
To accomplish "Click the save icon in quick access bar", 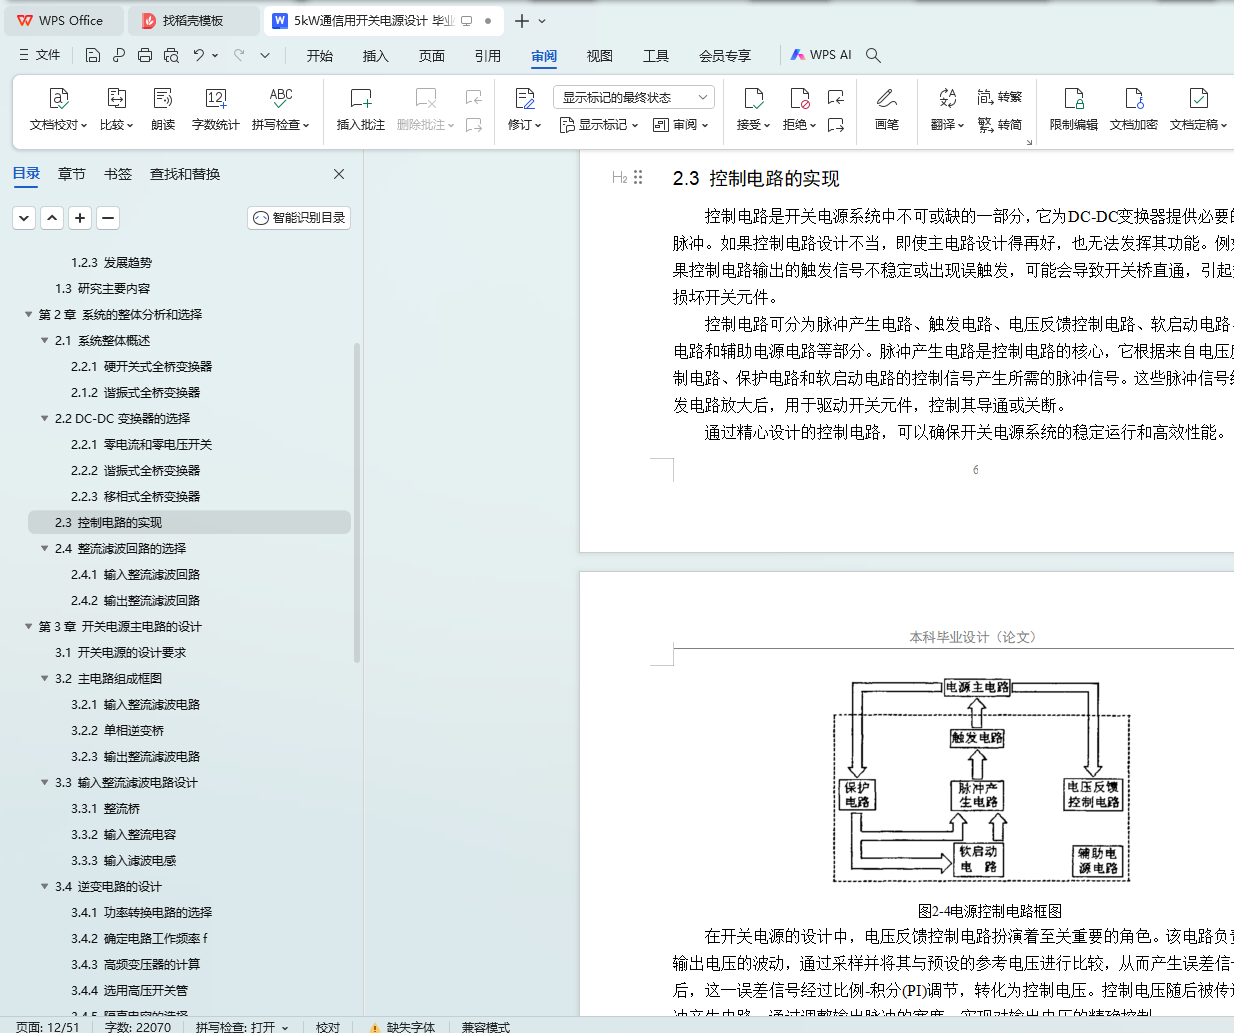I will click(x=93, y=55).
